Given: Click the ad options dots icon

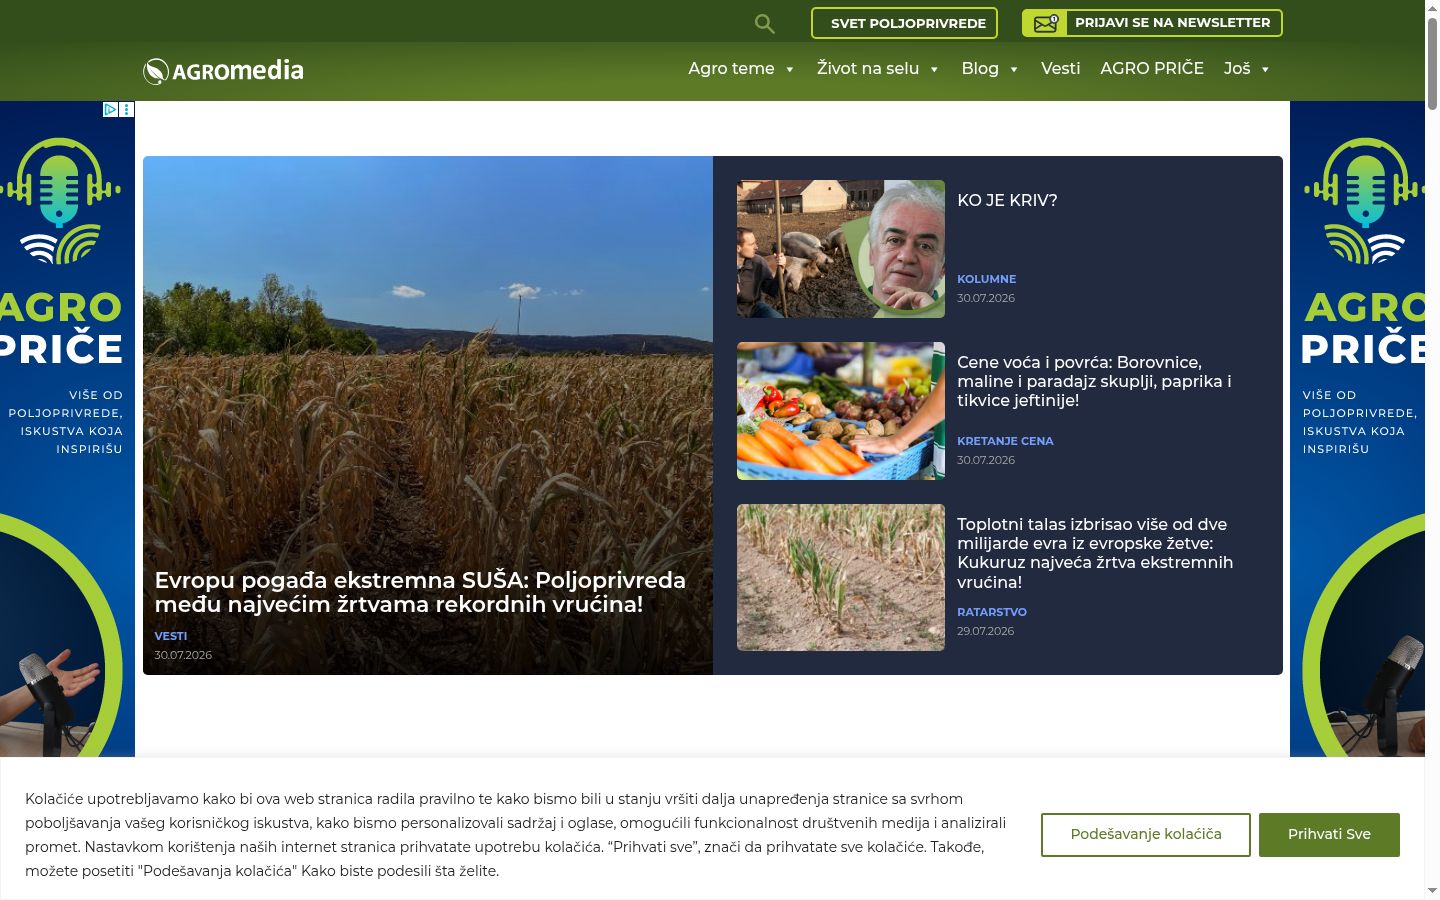Looking at the screenshot, I should click(127, 109).
